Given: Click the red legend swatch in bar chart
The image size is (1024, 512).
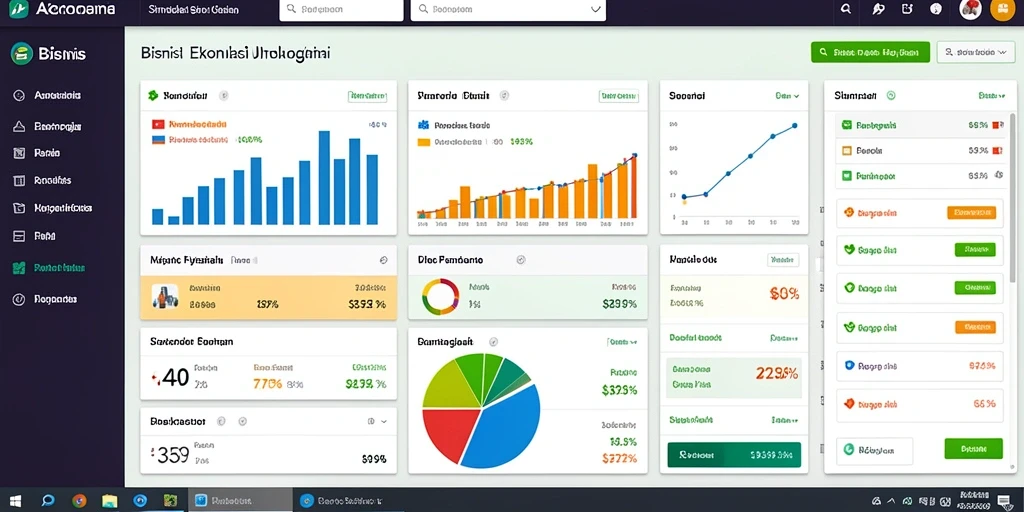Looking at the screenshot, I should click(x=158, y=124).
